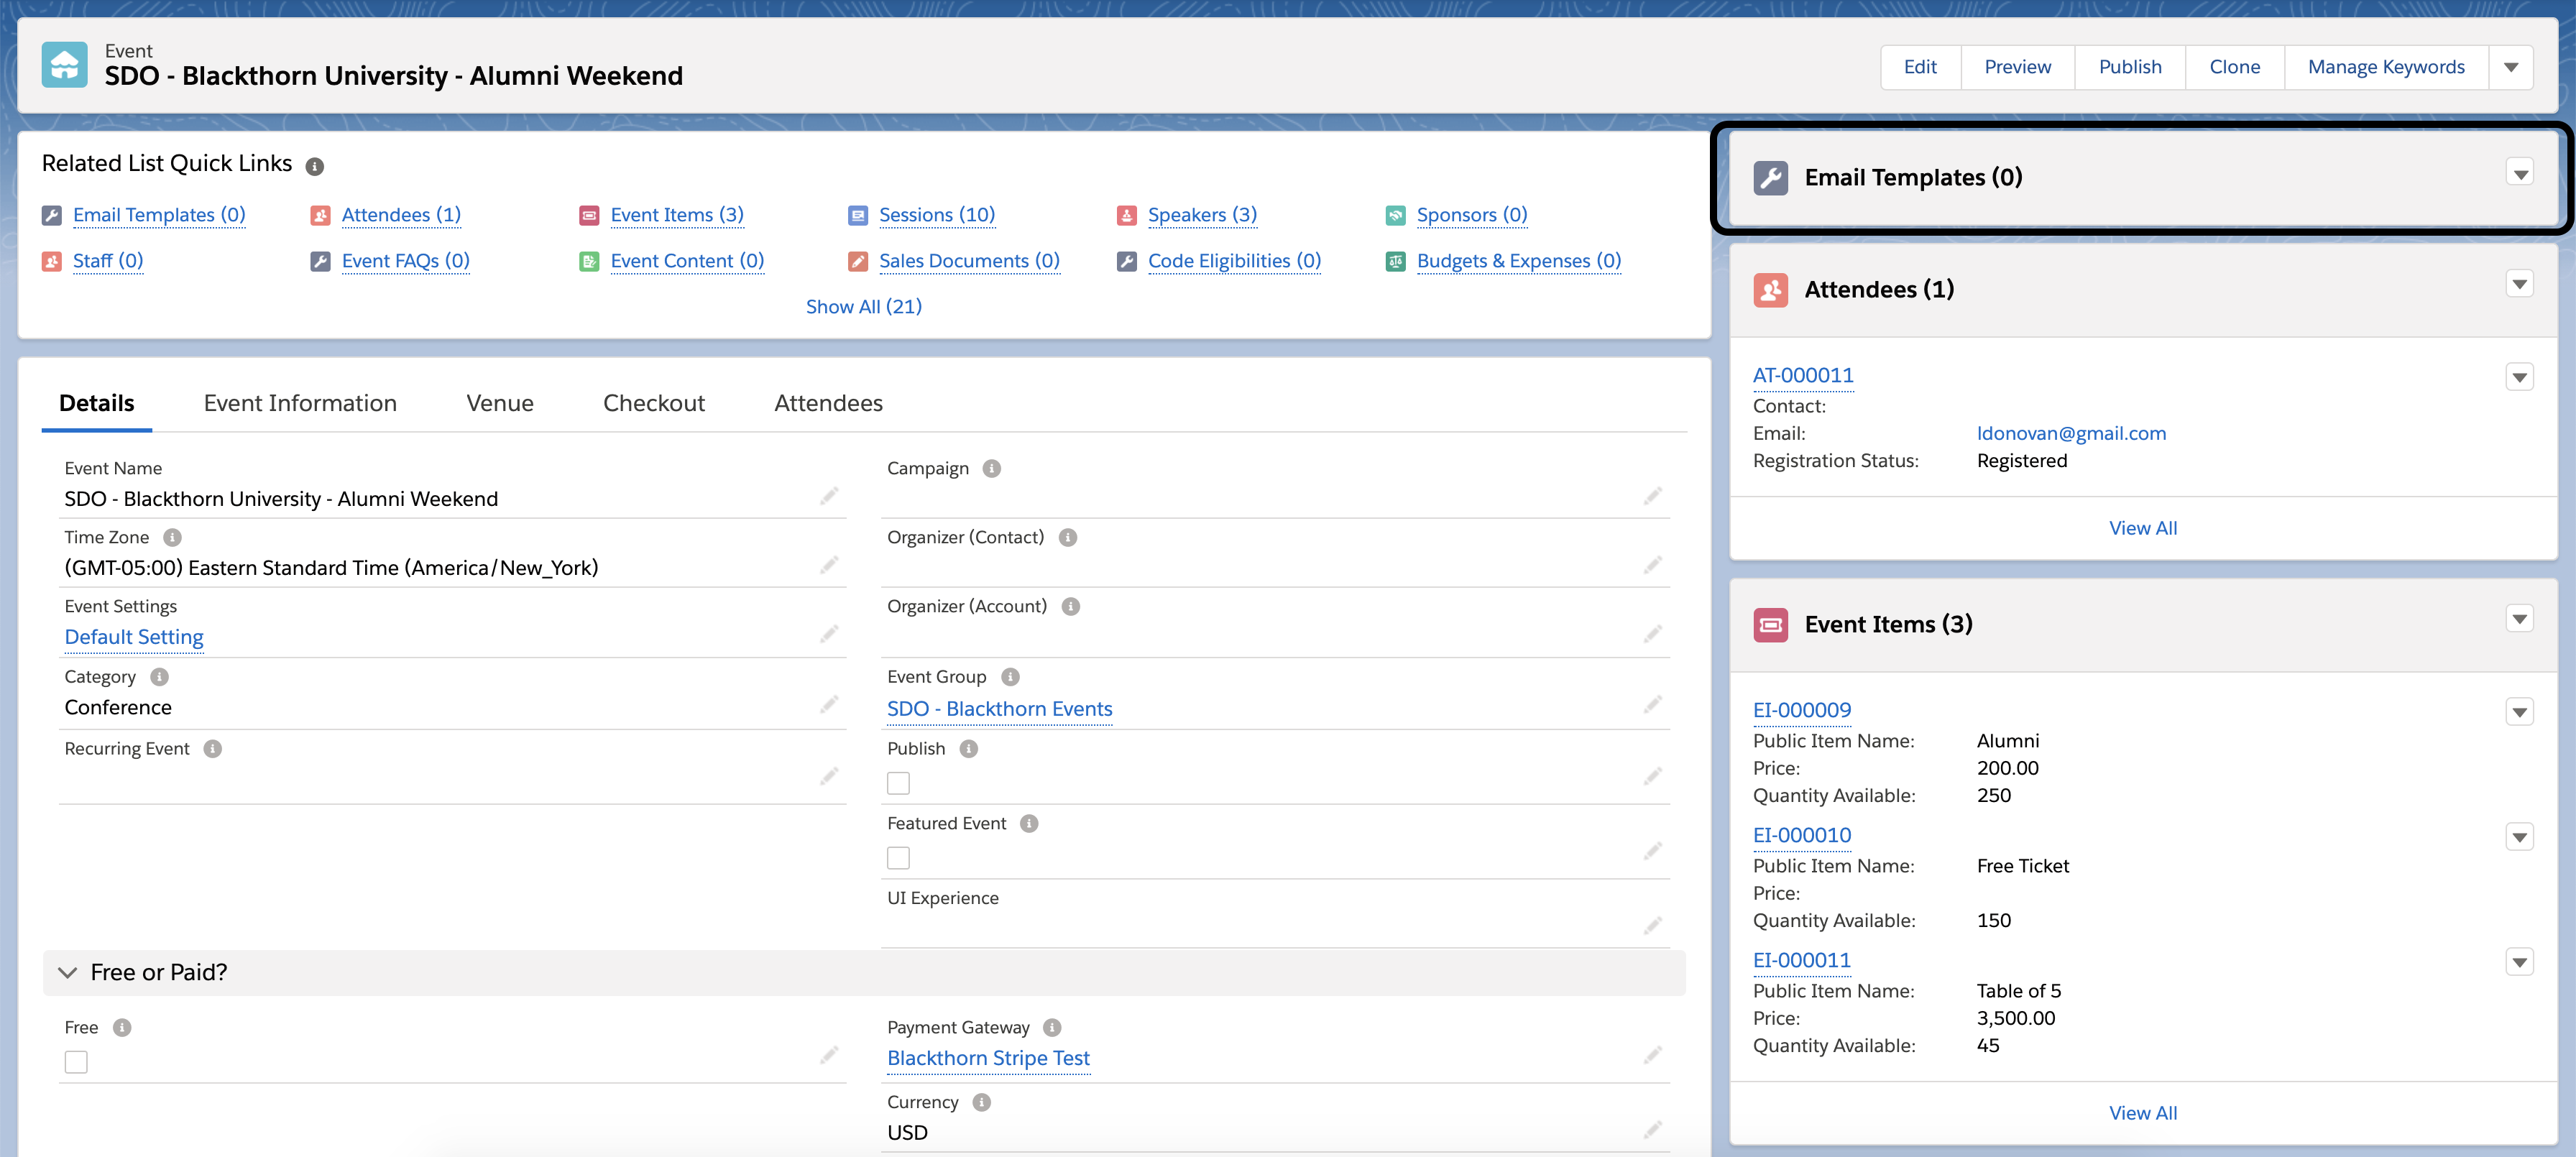This screenshot has height=1157, width=2576.
Task: Switch to the Checkout tab
Action: coord(654,404)
